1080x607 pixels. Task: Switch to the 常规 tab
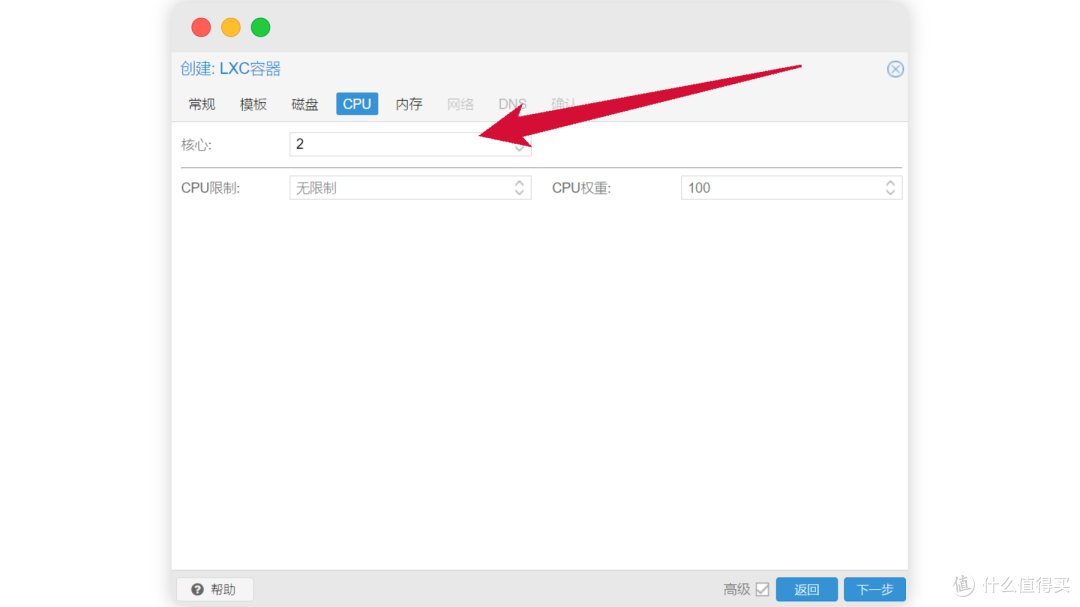(202, 104)
